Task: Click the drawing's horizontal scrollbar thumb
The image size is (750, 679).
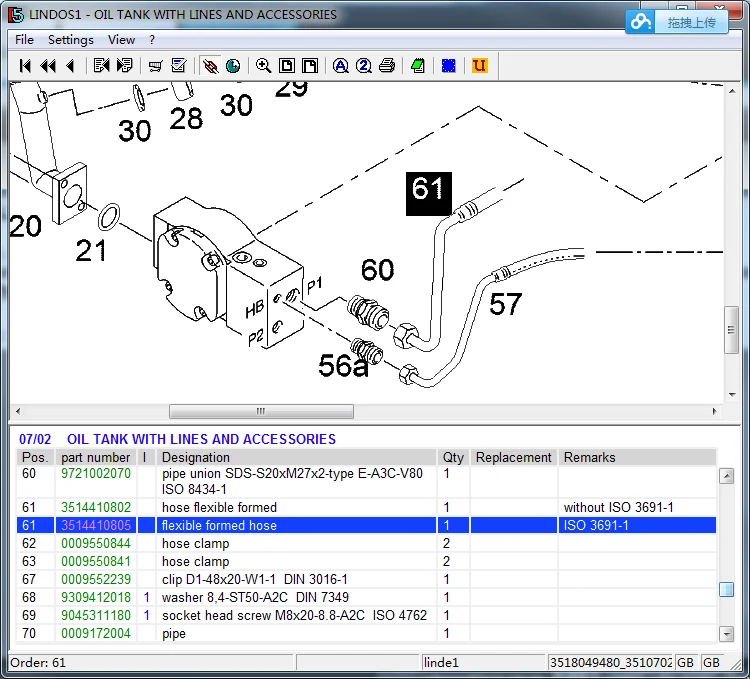Action: 261,411
